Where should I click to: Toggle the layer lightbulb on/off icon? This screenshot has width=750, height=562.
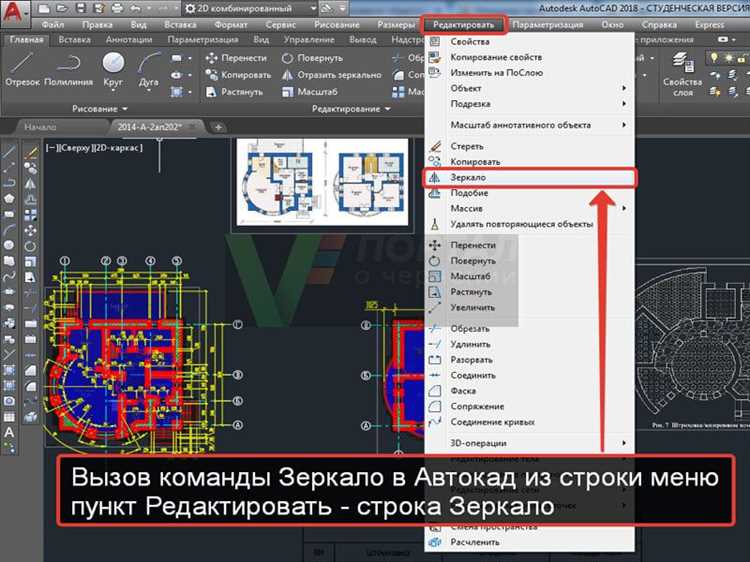[714, 58]
